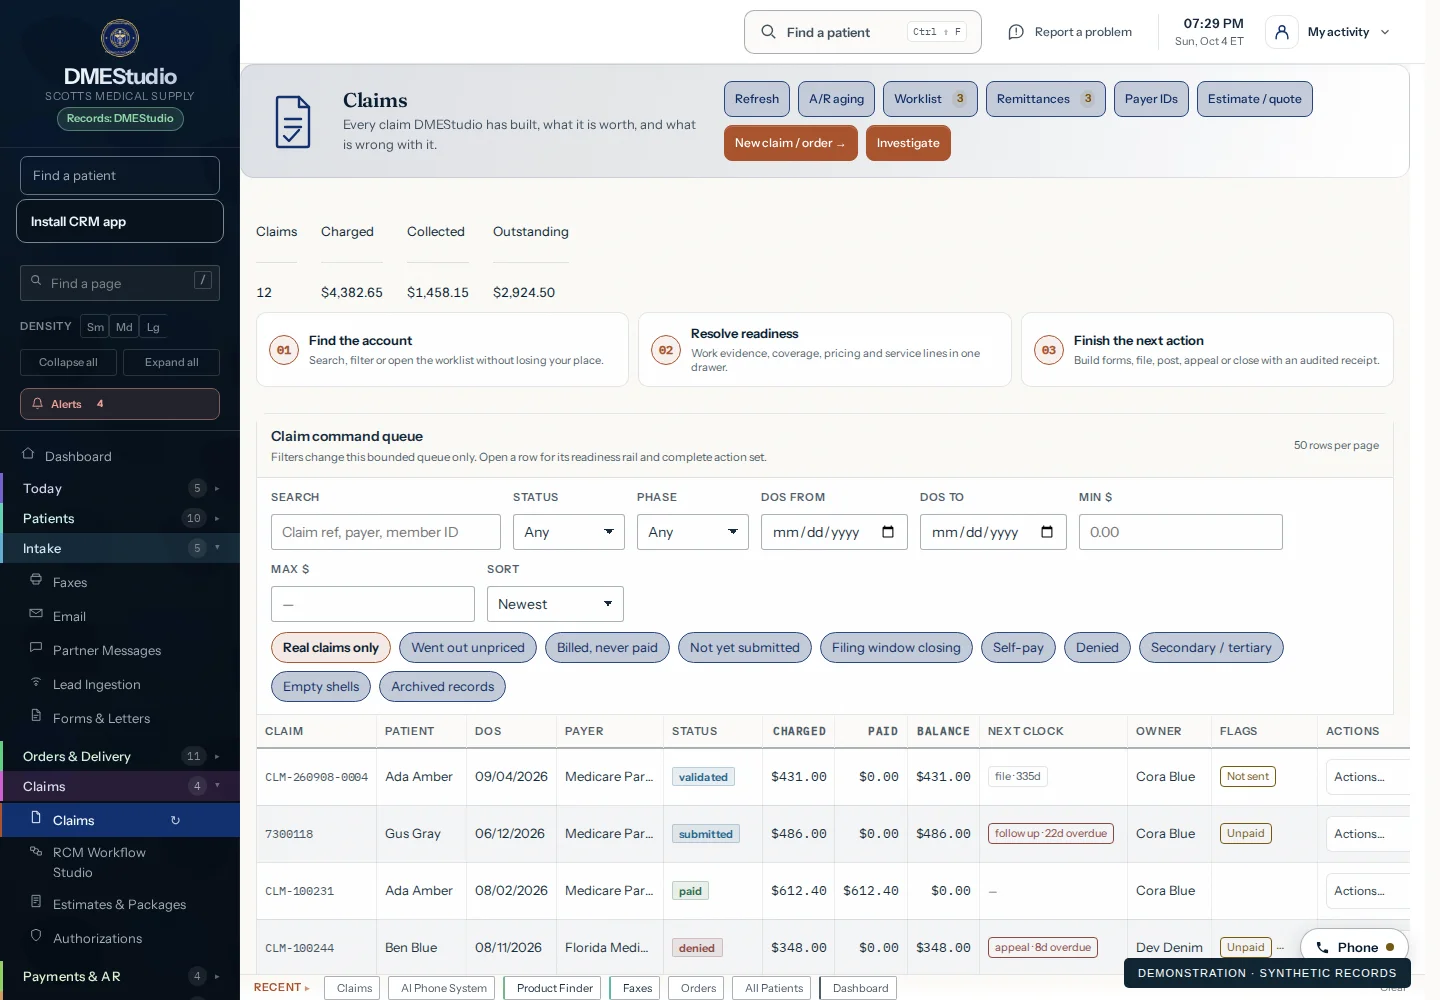Toggle the Billed, never paid filter
1440x1000 pixels.
[607, 648]
